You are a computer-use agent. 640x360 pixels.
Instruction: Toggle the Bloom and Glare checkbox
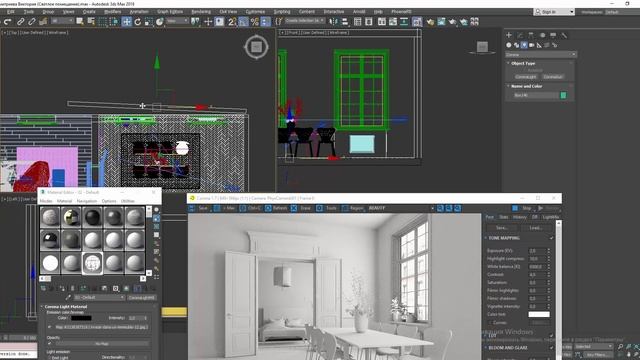[551, 348]
